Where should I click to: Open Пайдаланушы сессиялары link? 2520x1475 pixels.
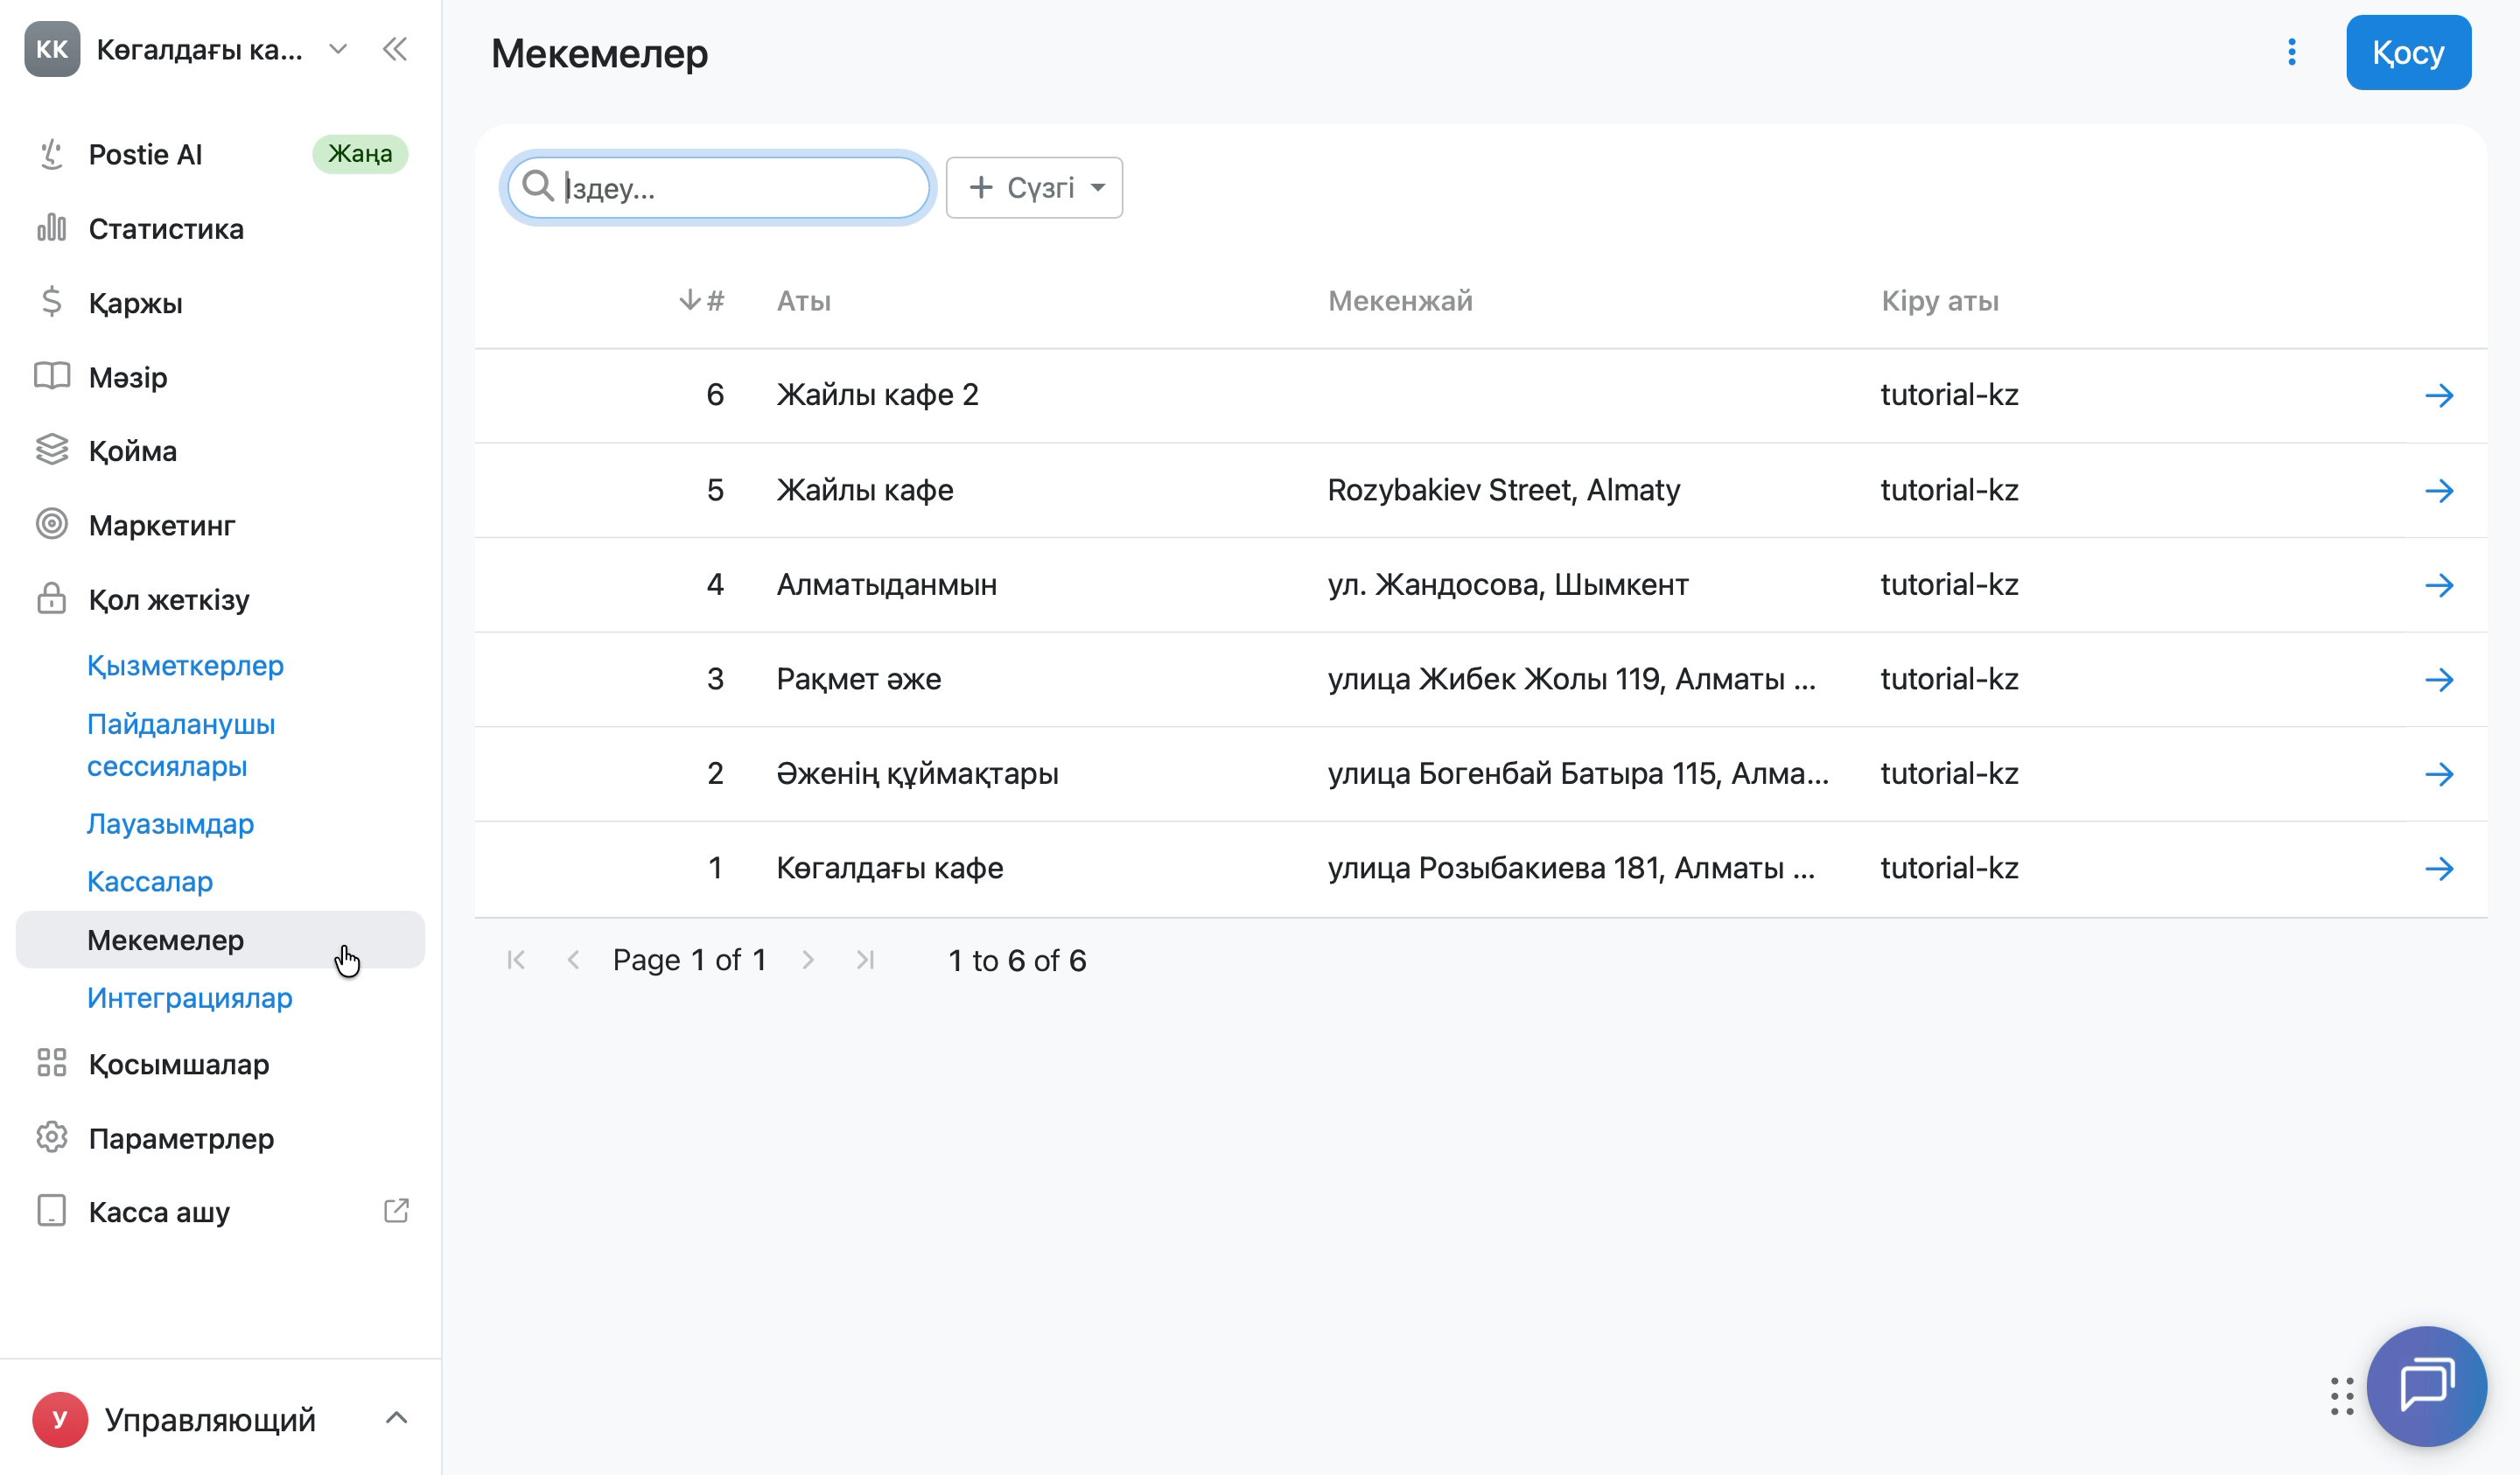tap(181, 745)
